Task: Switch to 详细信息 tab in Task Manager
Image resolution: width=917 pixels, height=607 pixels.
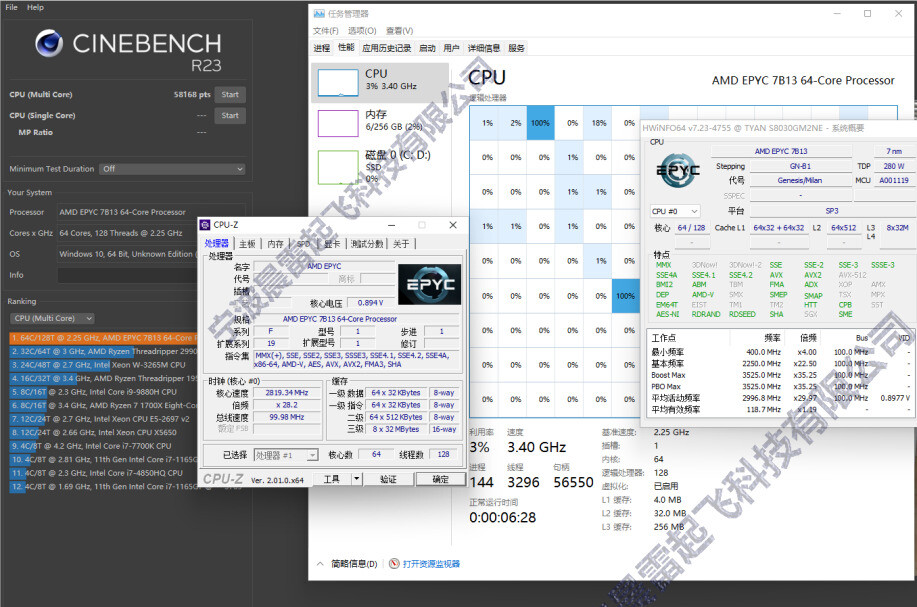Action: tap(484, 48)
